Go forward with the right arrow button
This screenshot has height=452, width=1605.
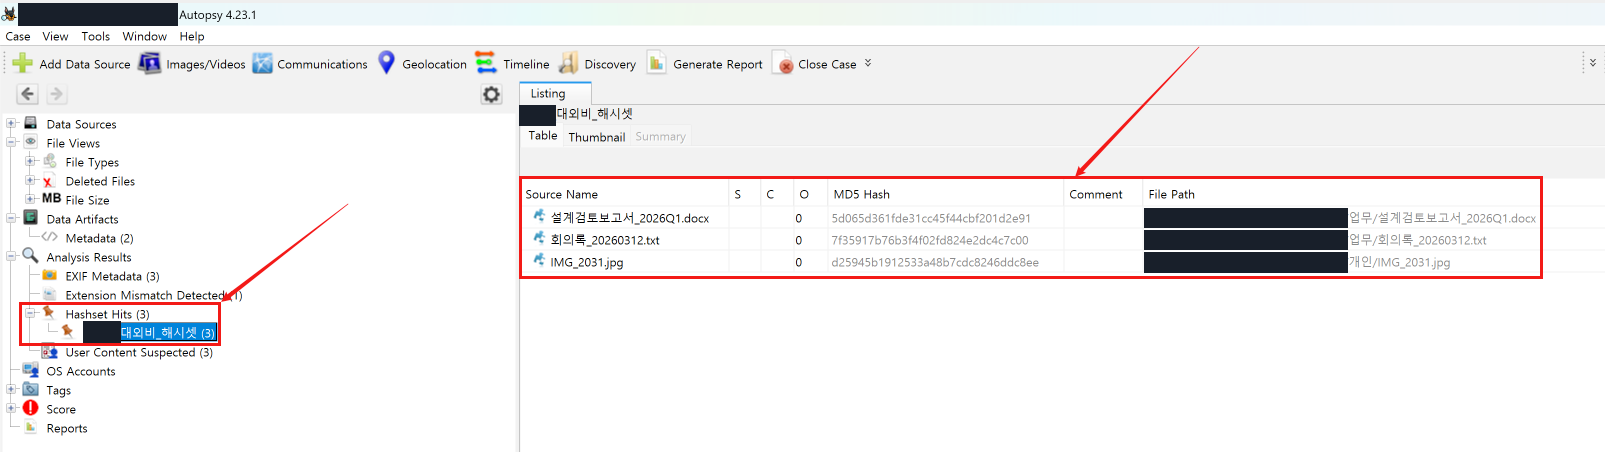[56, 94]
